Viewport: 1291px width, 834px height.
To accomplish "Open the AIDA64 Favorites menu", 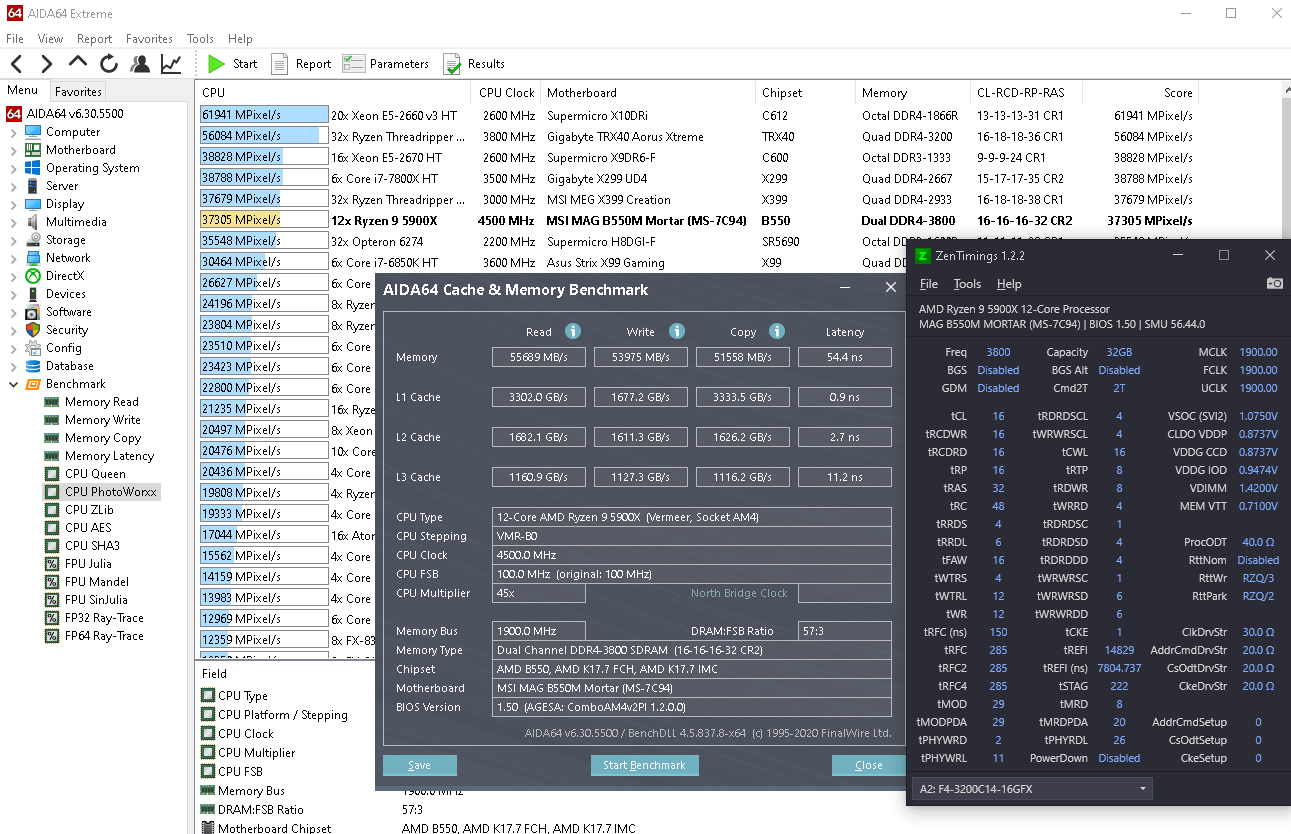I will [x=149, y=39].
